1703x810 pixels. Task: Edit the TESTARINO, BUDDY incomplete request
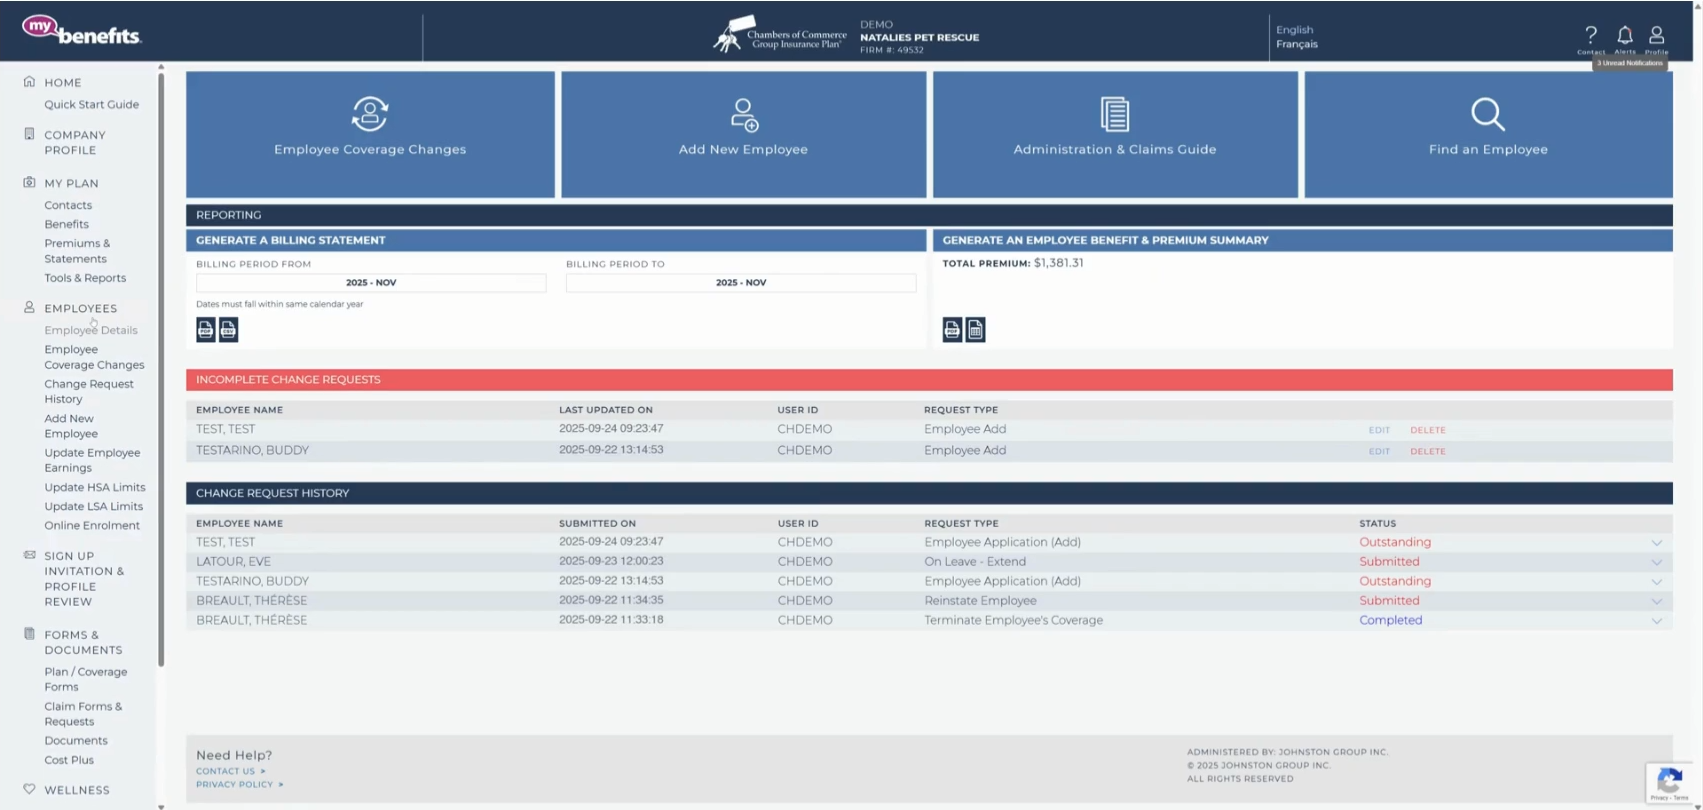click(1379, 451)
